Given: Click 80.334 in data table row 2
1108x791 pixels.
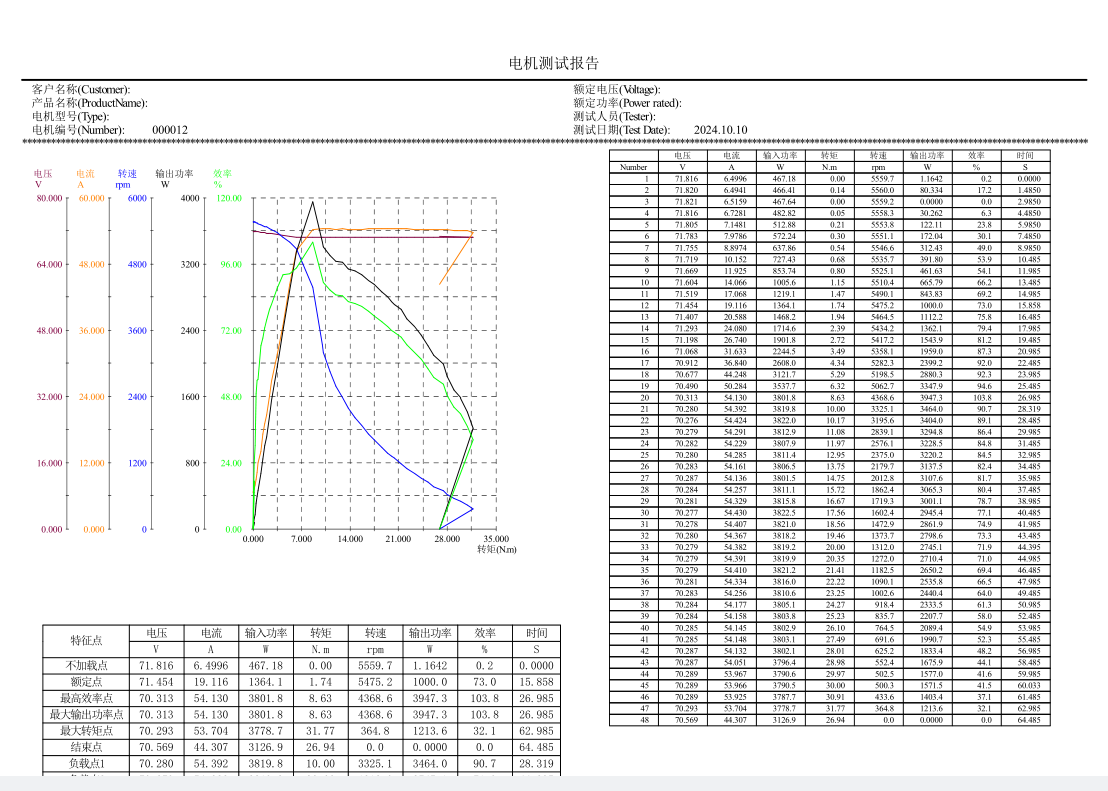Looking at the screenshot, I should pyautogui.click(x=931, y=190).
